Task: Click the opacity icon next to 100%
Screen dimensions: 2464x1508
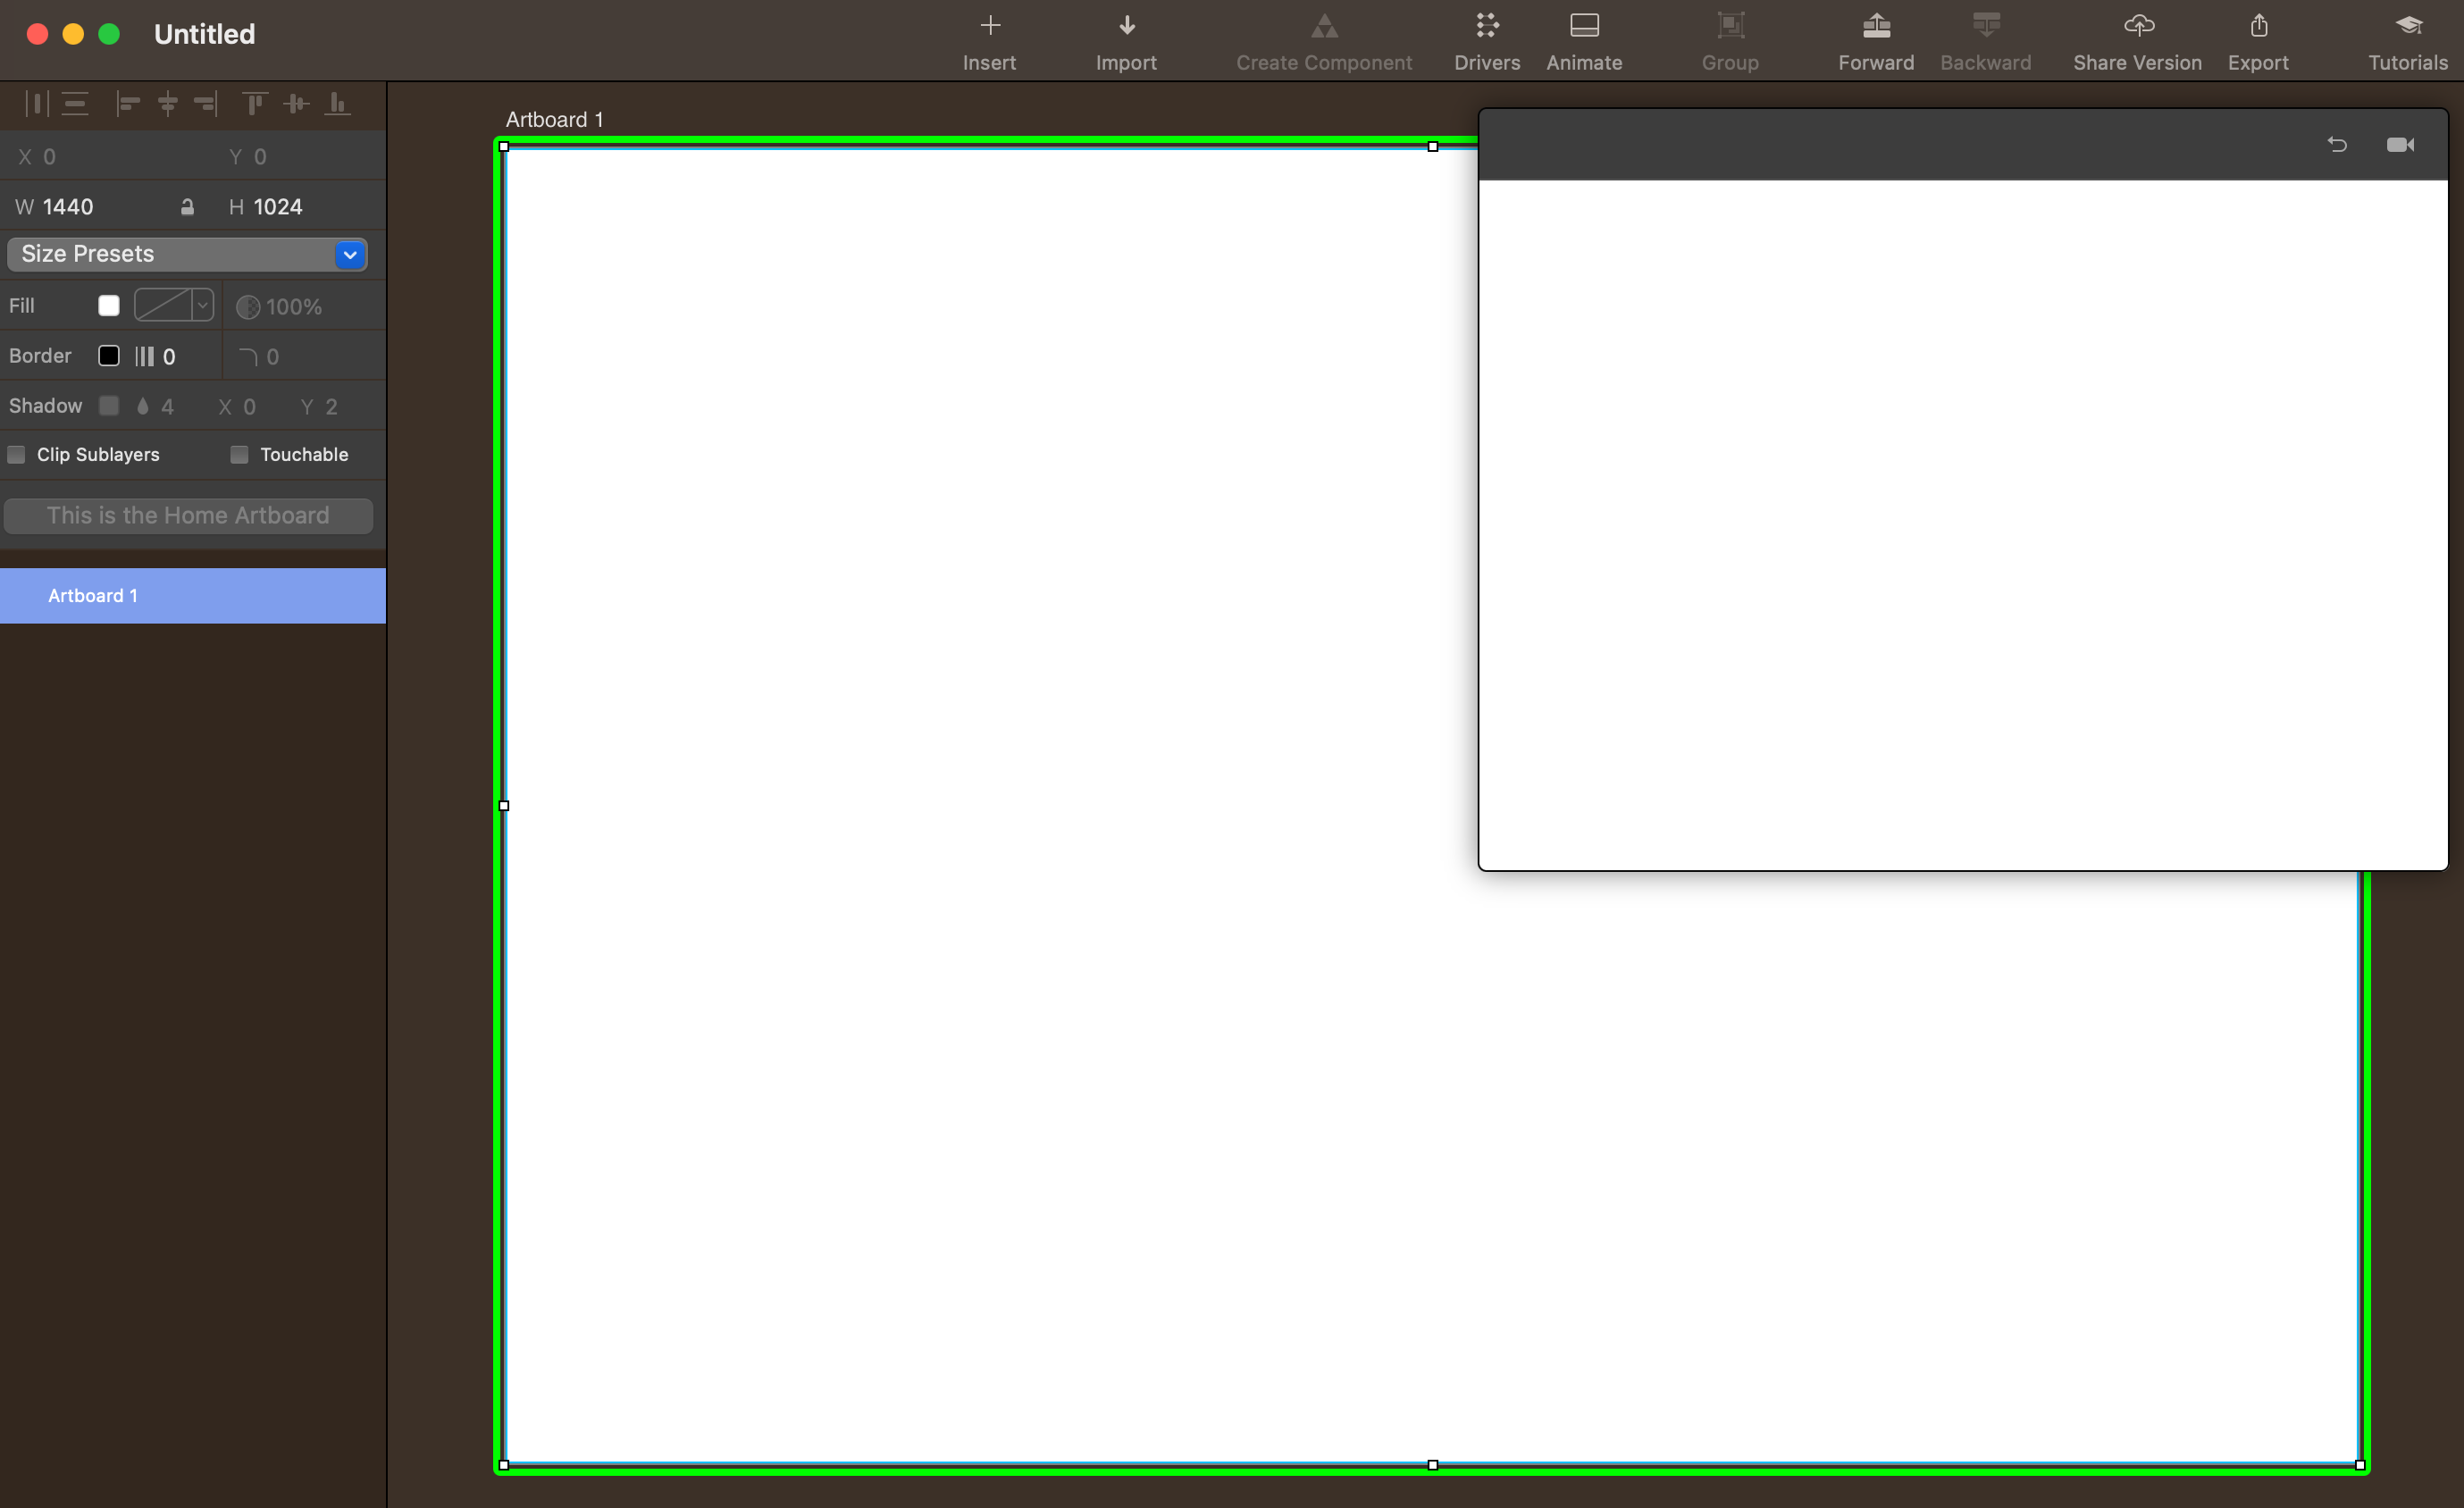Action: tap(248, 307)
